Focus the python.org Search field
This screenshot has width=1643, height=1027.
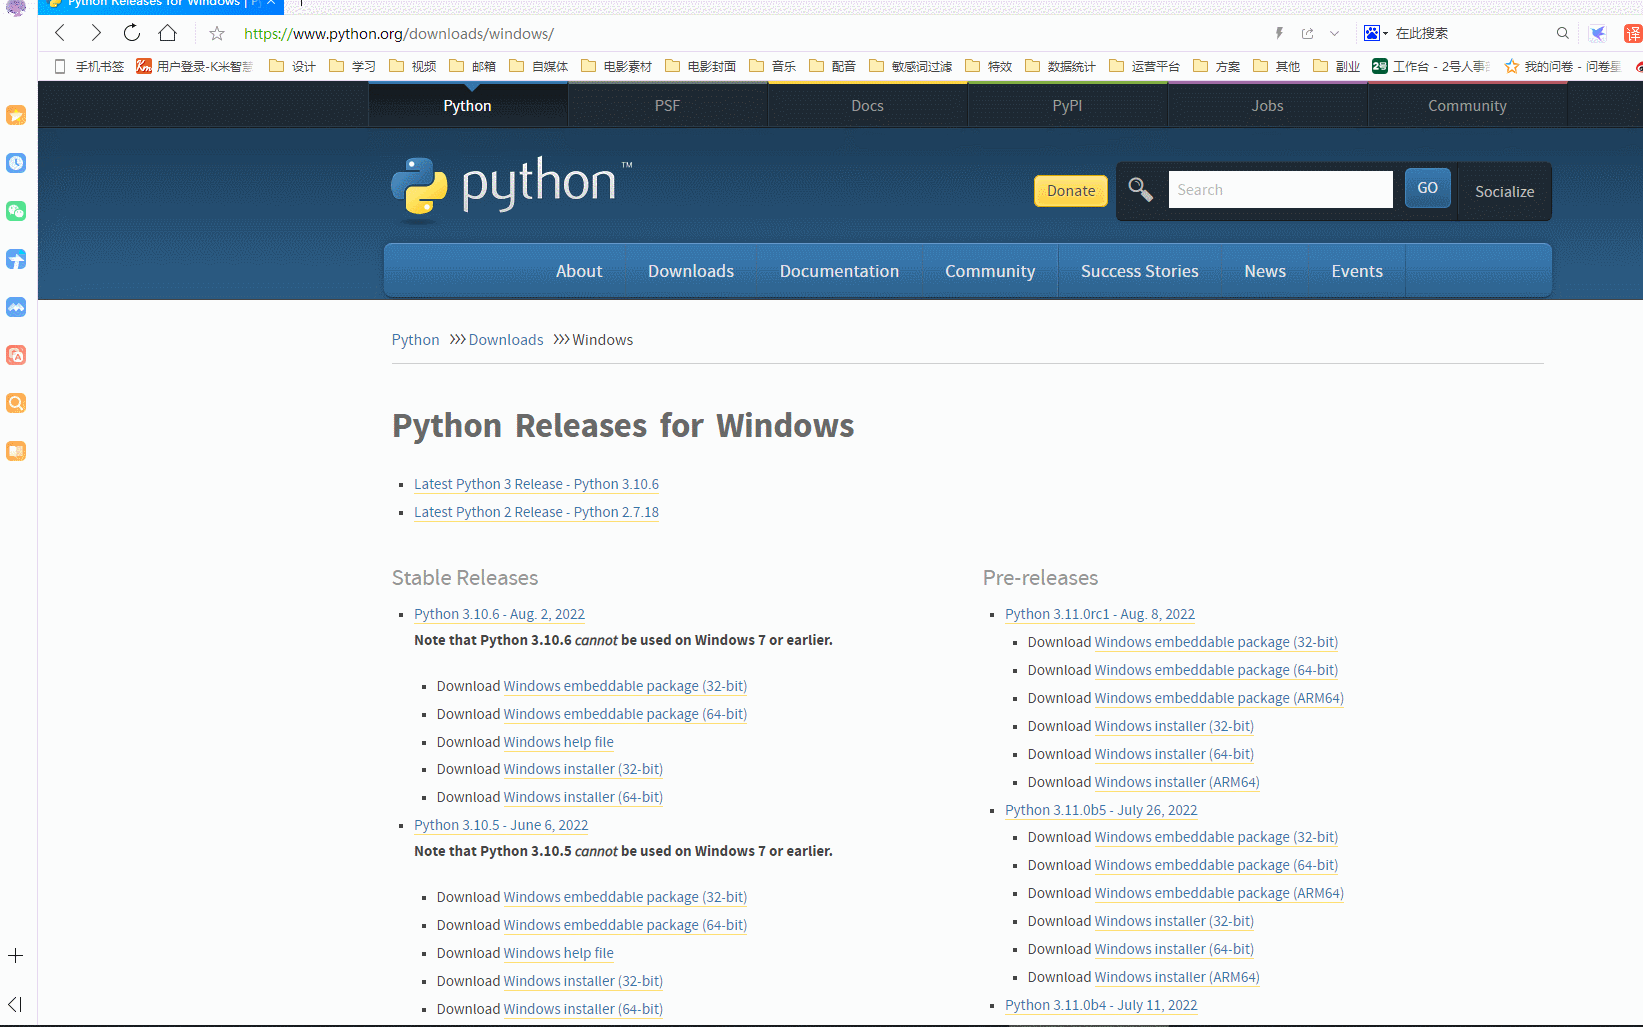pos(1280,189)
